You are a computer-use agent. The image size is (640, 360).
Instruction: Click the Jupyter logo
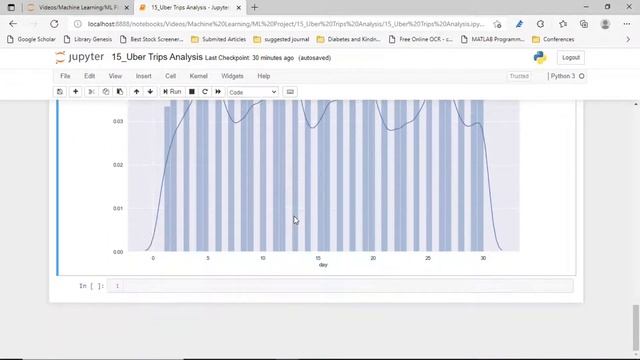pyautogui.click(x=80, y=57)
